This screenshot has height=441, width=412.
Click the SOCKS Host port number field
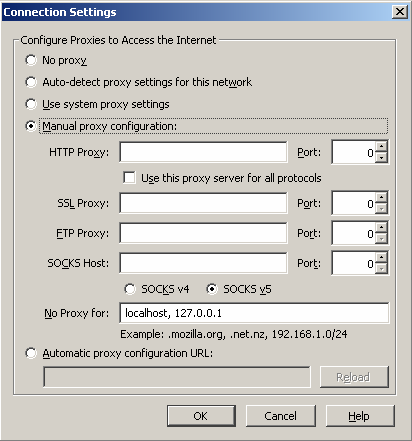(354, 263)
